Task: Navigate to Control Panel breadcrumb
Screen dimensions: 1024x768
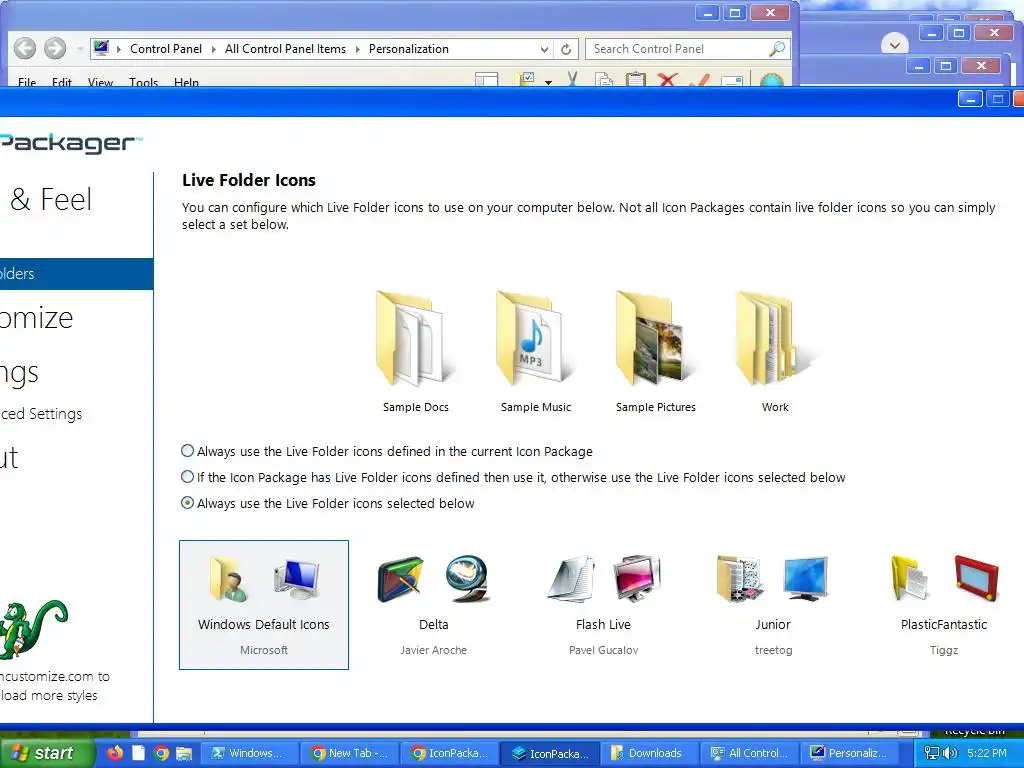Action: pyautogui.click(x=166, y=49)
